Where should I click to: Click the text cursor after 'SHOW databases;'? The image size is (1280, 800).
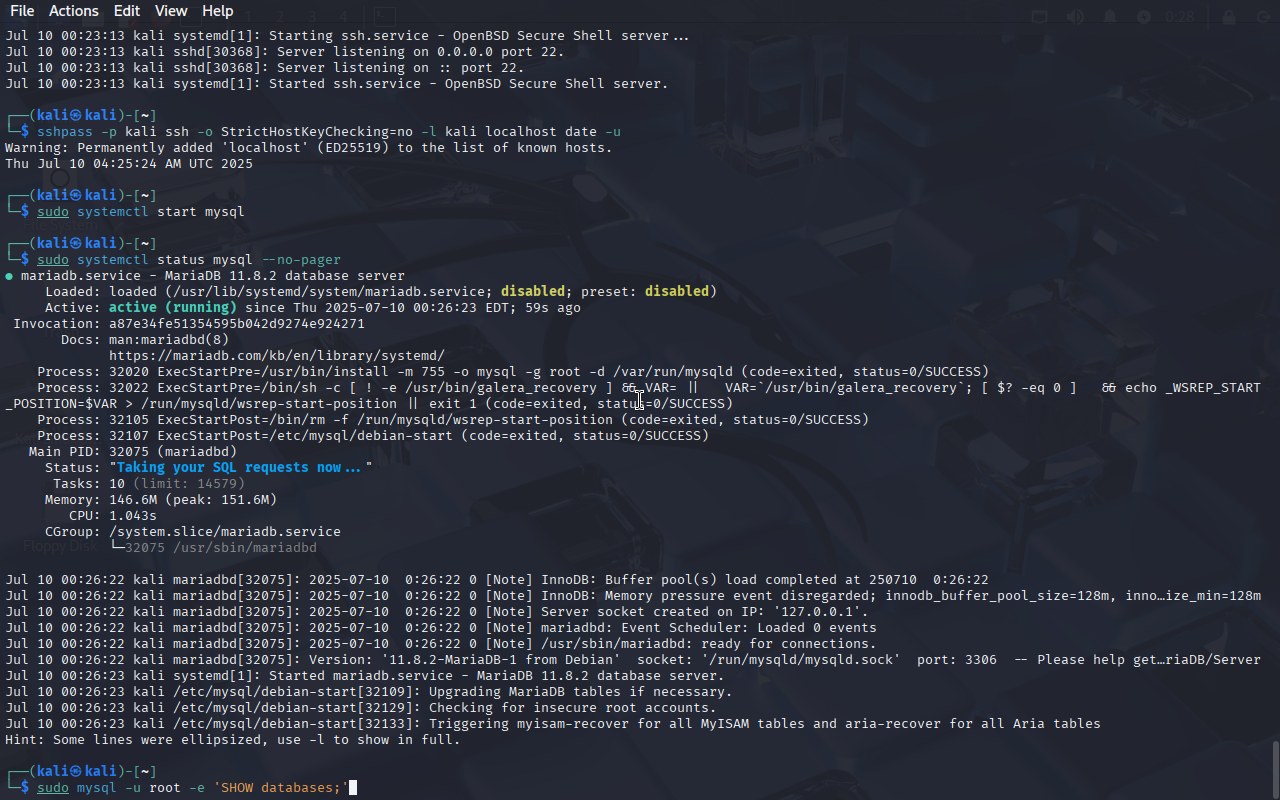pos(353,788)
